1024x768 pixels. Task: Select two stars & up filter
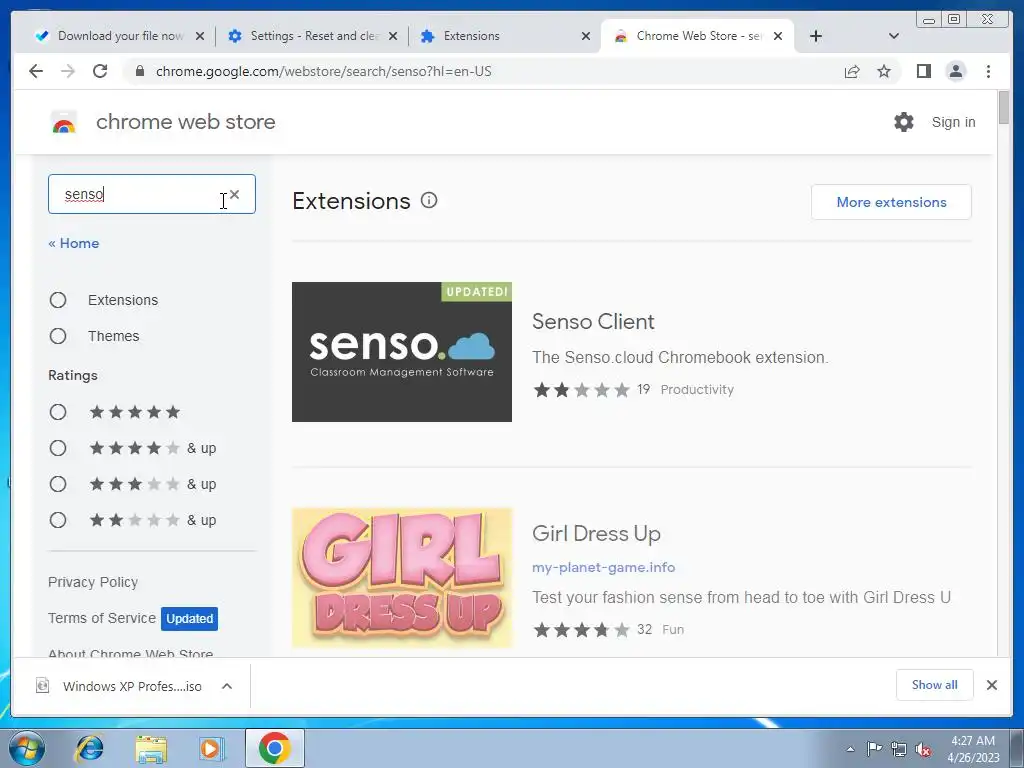point(58,520)
